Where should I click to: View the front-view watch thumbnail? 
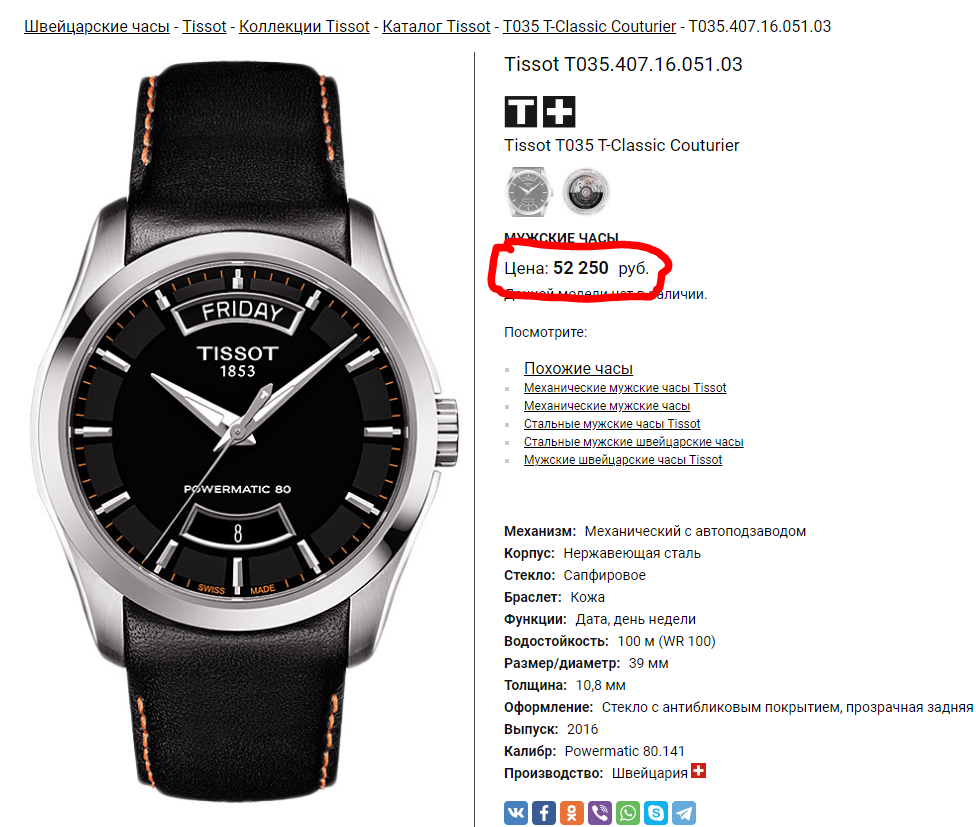tap(527, 191)
